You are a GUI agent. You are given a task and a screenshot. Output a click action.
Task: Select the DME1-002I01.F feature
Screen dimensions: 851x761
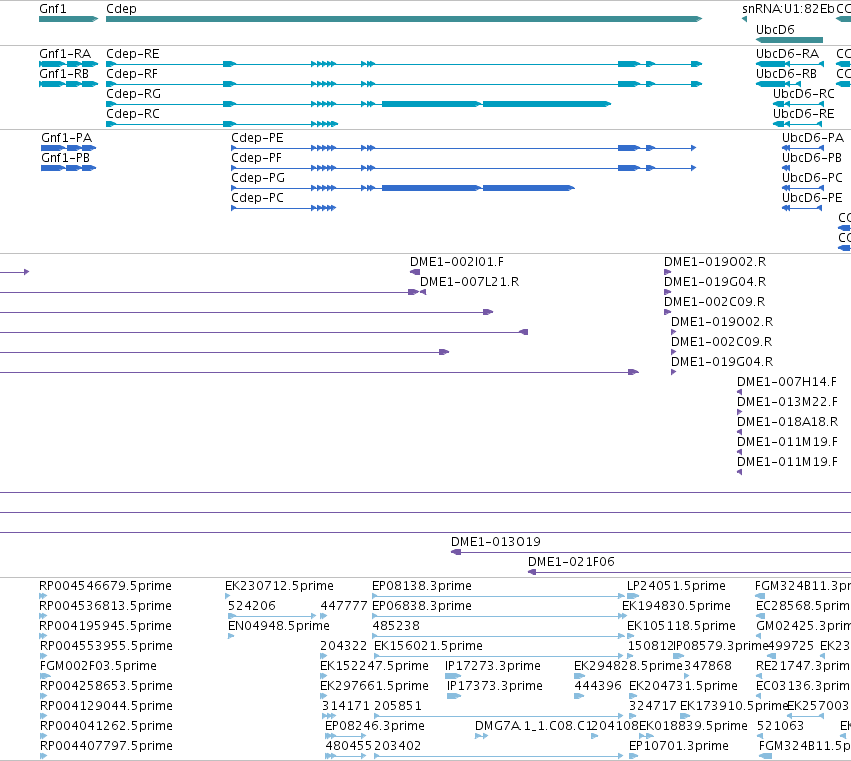(457, 262)
